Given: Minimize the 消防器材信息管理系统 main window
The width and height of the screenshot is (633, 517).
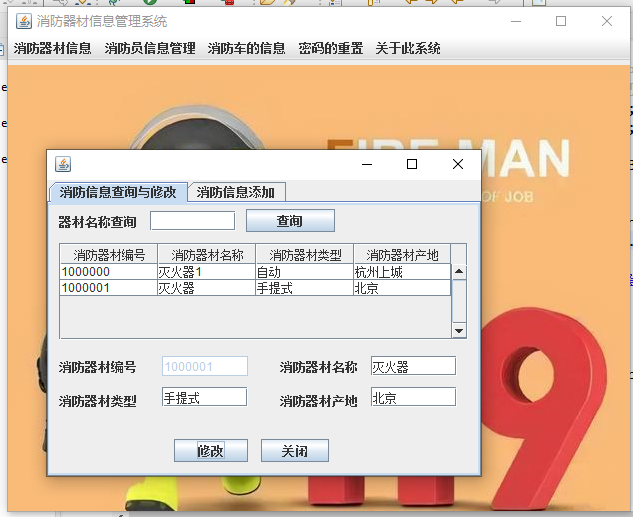Looking at the screenshot, I should (x=516, y=21).
